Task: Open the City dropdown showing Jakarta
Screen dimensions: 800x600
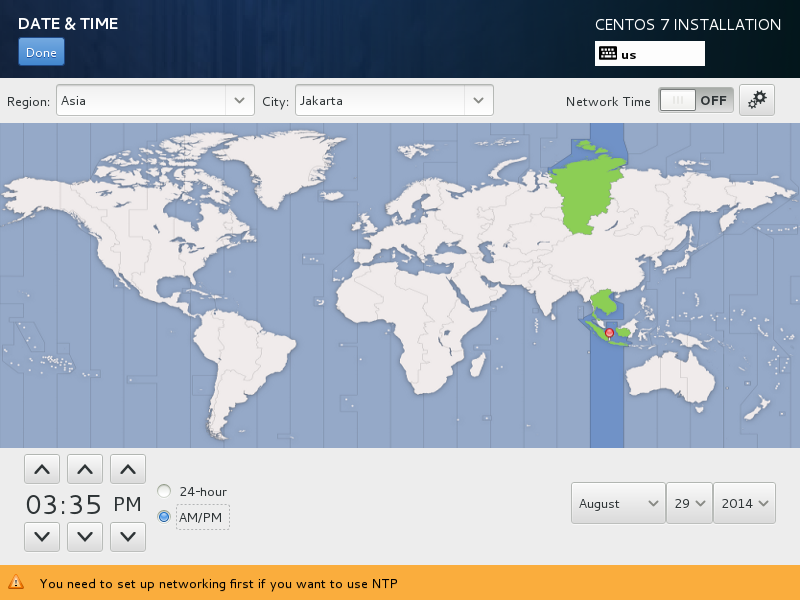Action: (394, 101)
